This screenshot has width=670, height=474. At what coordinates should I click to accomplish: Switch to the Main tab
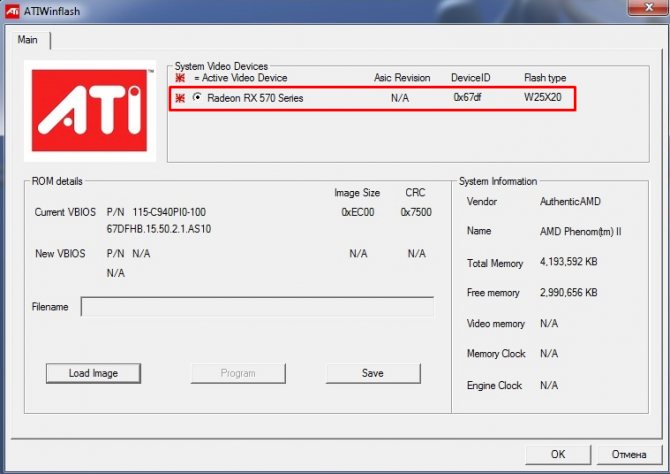pyautogui.click(x=28, y=40)
